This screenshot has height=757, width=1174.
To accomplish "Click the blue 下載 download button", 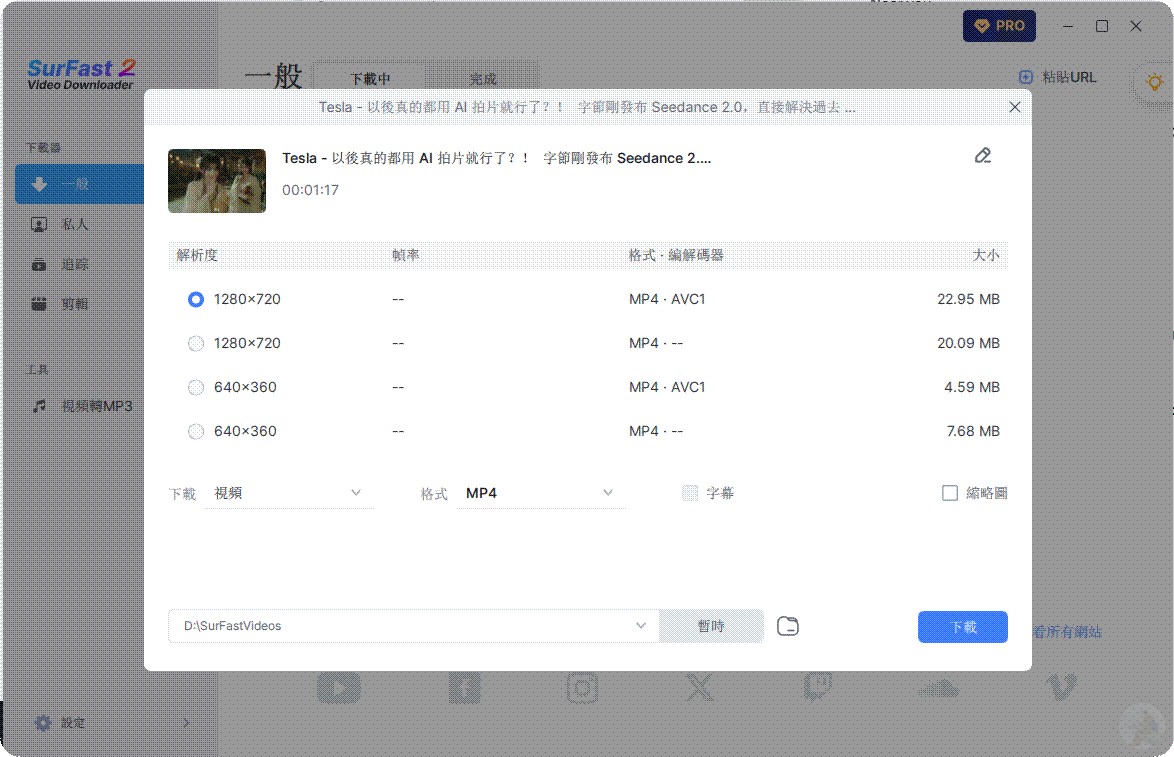I will point(963,627).
